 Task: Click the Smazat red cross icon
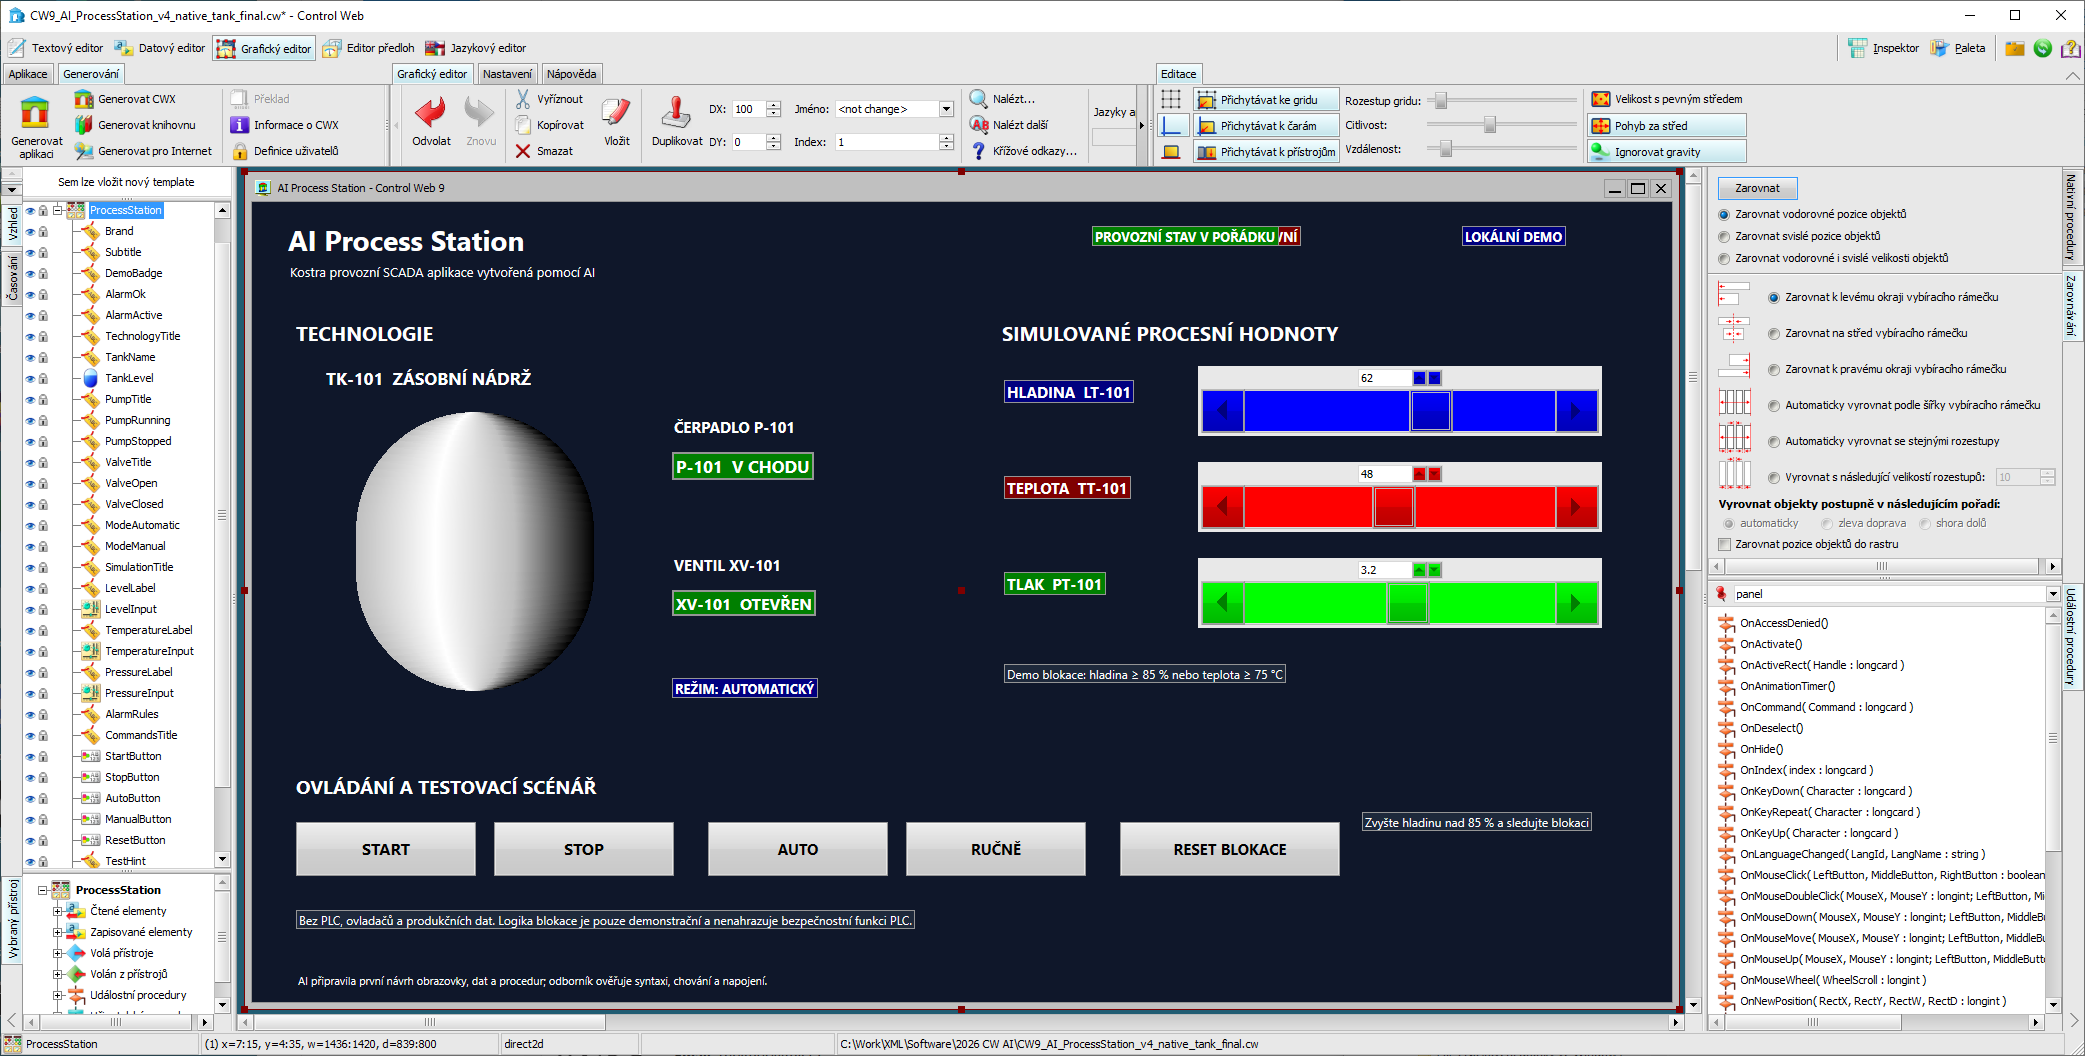(x=523, y=151)
